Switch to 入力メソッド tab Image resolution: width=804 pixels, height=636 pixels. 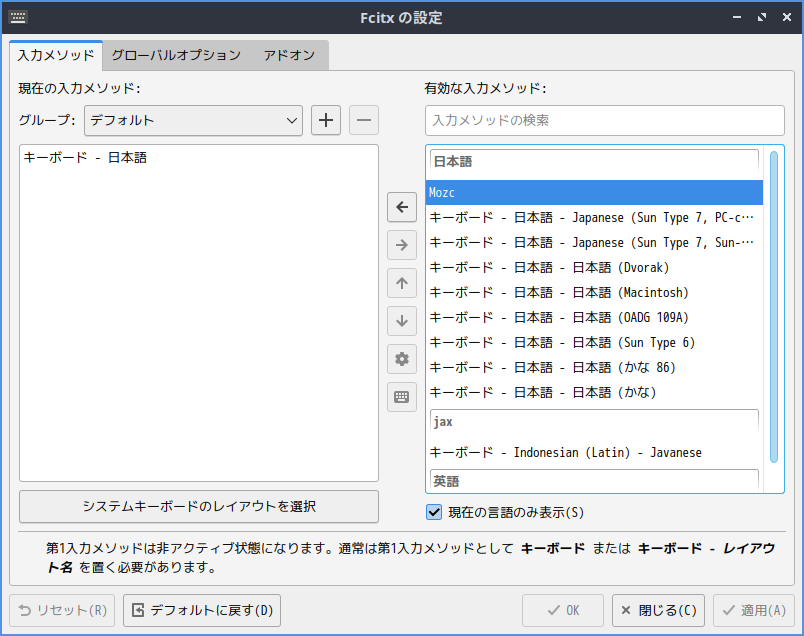pos(56,55)
